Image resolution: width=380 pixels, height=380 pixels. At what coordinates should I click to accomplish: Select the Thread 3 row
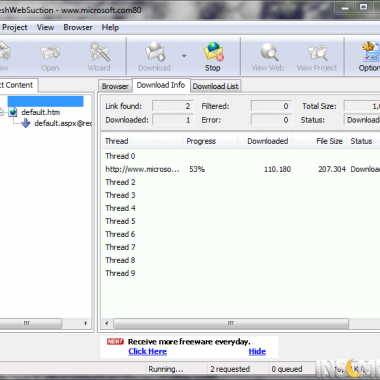[x=240, y=195]
